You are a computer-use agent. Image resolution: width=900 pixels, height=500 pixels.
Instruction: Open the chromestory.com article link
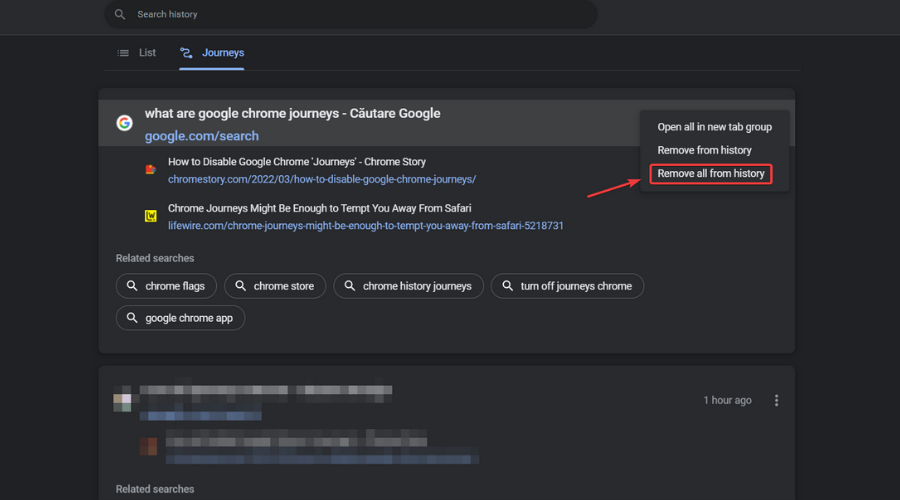[322, 179]
